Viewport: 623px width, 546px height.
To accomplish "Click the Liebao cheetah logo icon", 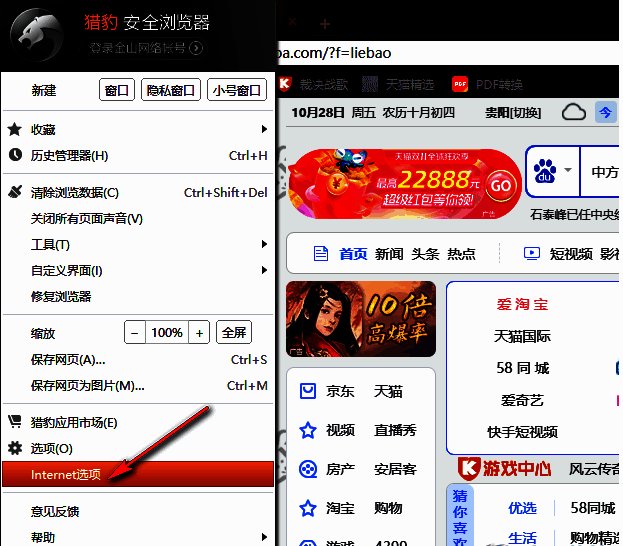I will [x=37, y=35].
